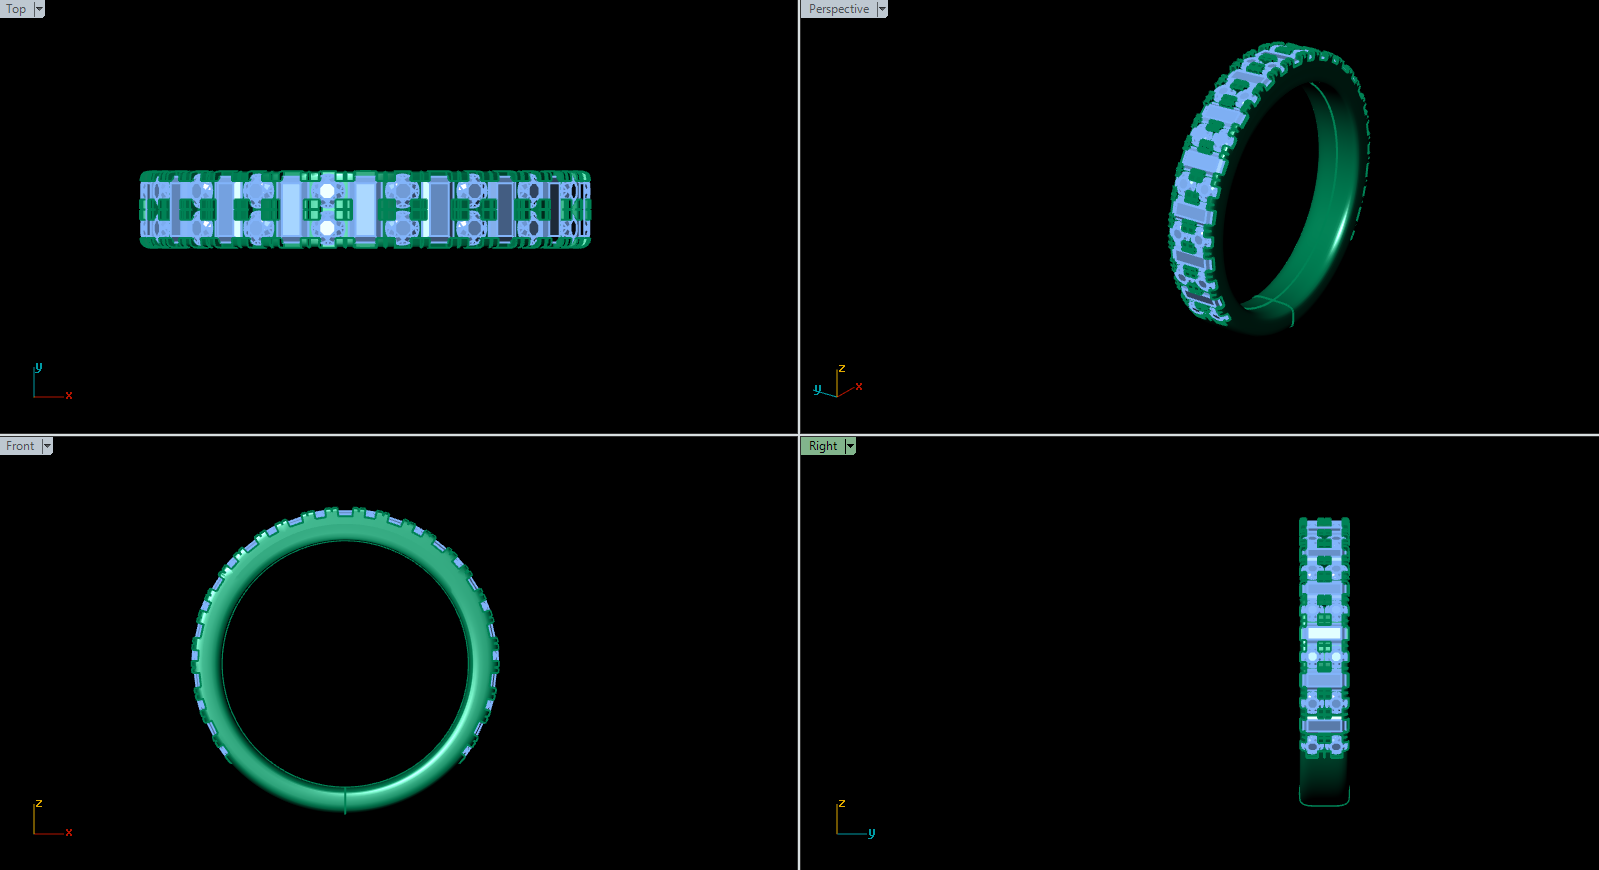This screenshot has width=1599, height=870.
Task: Click the Perspective viewport title label
Action: (838, 9)
